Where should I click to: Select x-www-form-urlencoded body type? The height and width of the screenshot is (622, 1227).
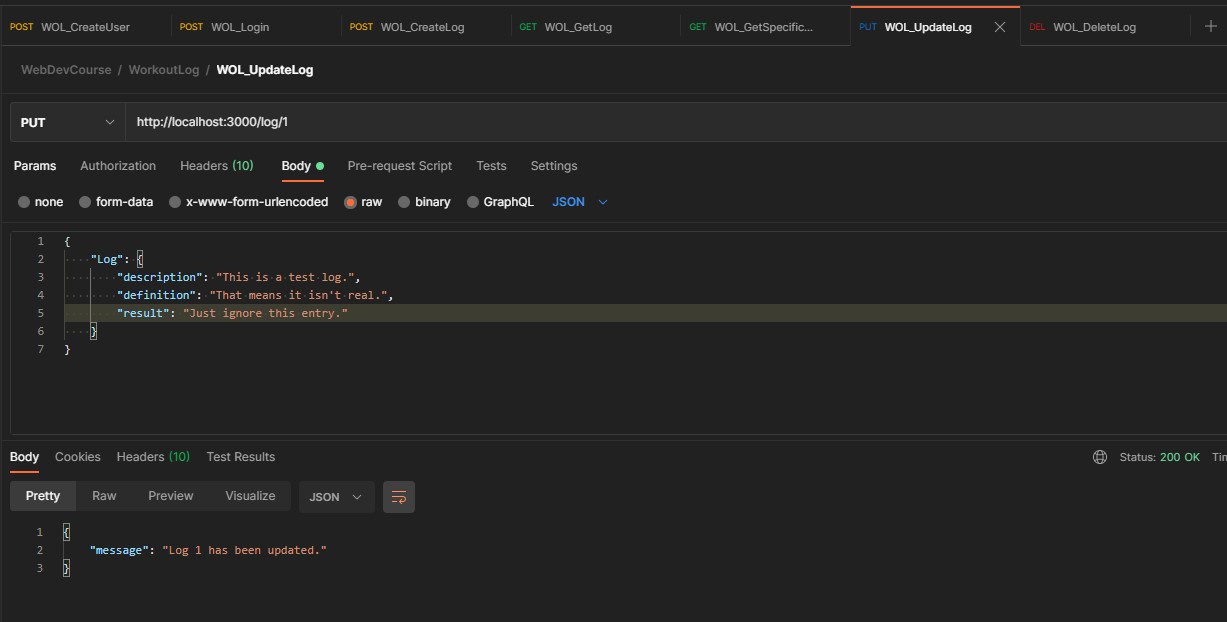(x=249, y=202)
